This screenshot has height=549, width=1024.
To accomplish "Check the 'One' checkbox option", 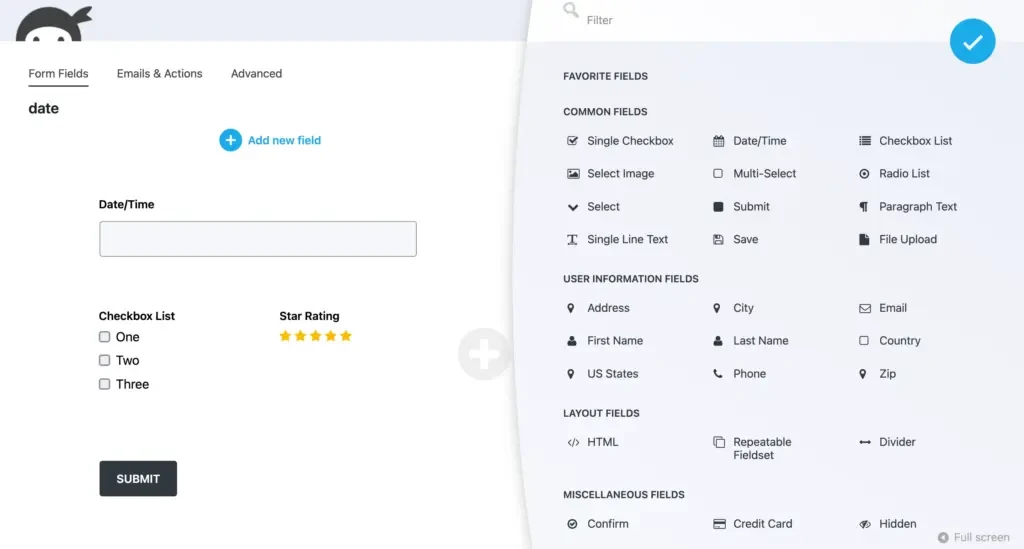I will click(105, 337).
